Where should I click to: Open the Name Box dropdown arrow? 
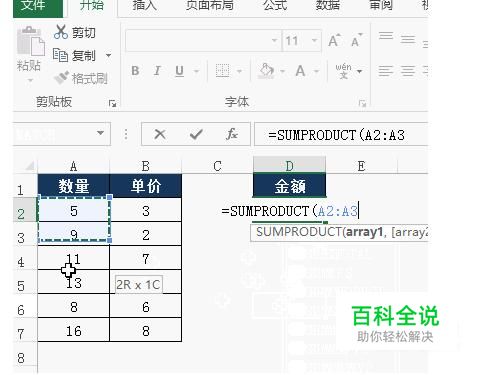pyautogui.click(x=100, y=133)
